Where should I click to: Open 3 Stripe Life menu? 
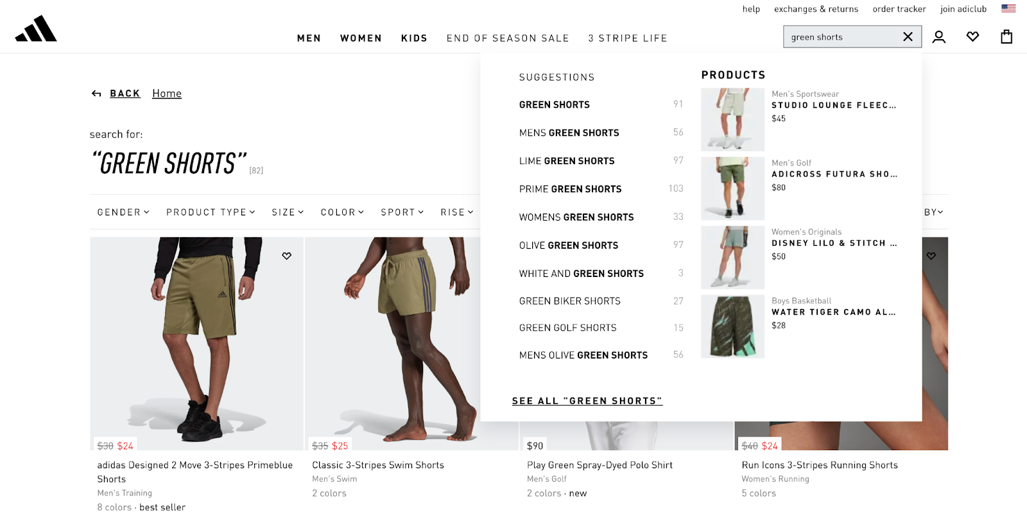(627, 38)
